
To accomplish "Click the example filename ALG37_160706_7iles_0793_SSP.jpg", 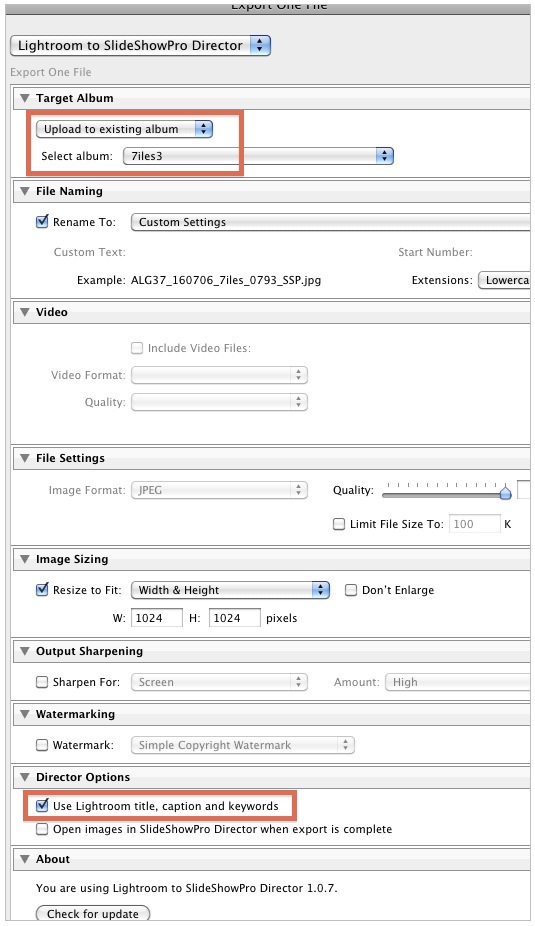I will click(x=226, y=280).
